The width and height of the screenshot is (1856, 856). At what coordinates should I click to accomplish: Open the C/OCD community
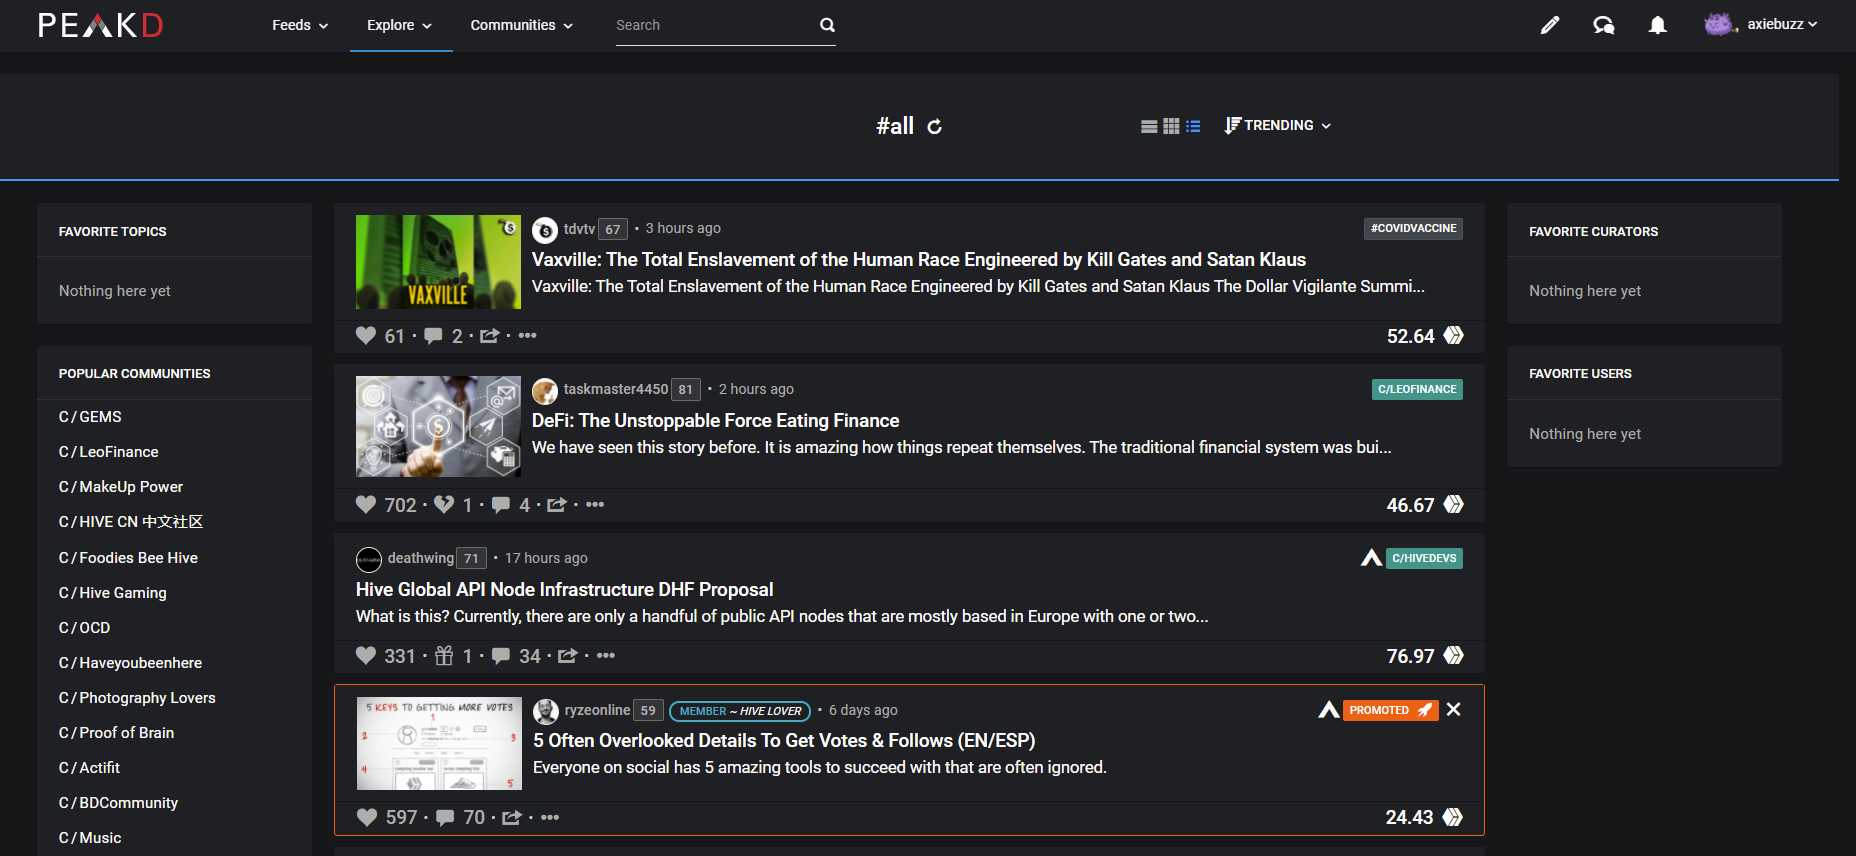[85, 628]
